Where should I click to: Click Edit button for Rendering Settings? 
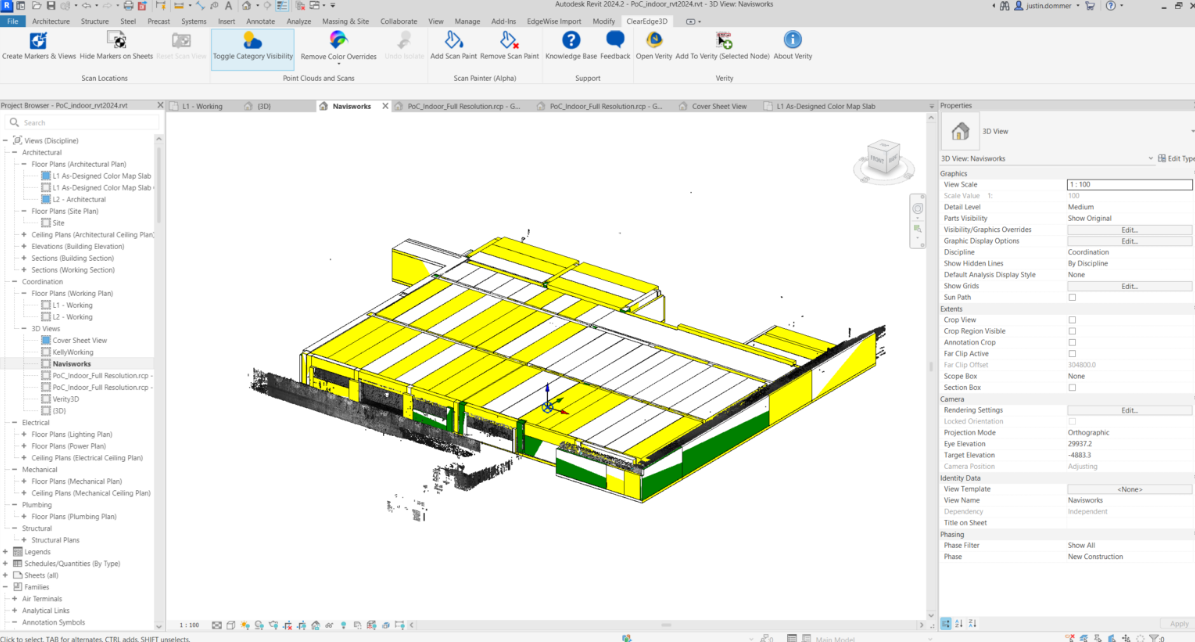coord(1129,410)
